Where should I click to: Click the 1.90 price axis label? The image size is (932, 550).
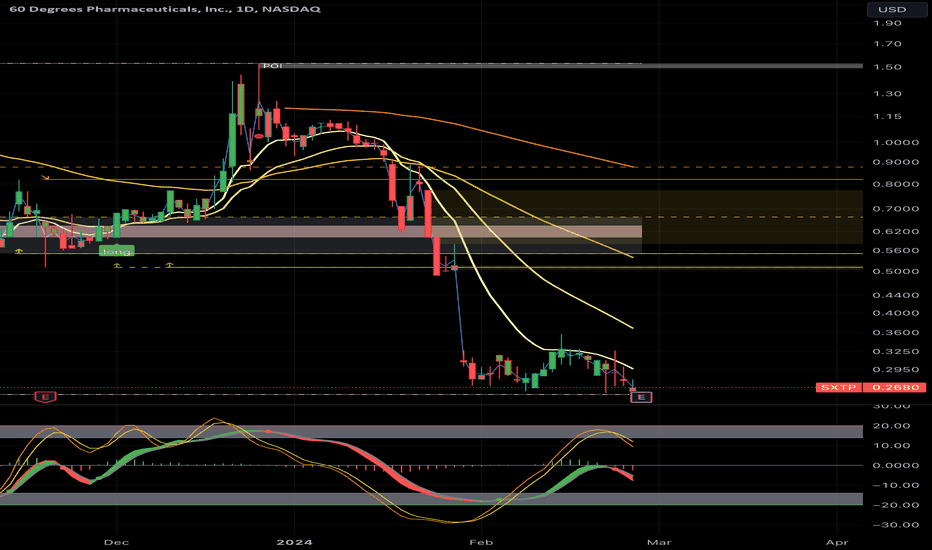click(x=887, y=23)
